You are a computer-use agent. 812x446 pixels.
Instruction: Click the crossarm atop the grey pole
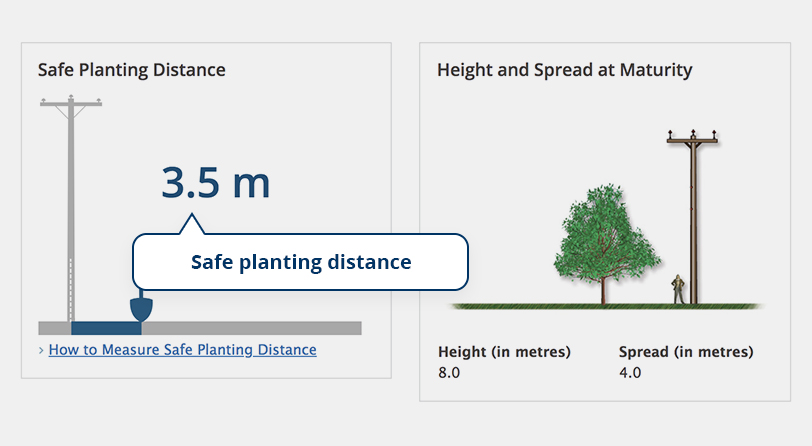pyautogui.click(x=71, y=103)
